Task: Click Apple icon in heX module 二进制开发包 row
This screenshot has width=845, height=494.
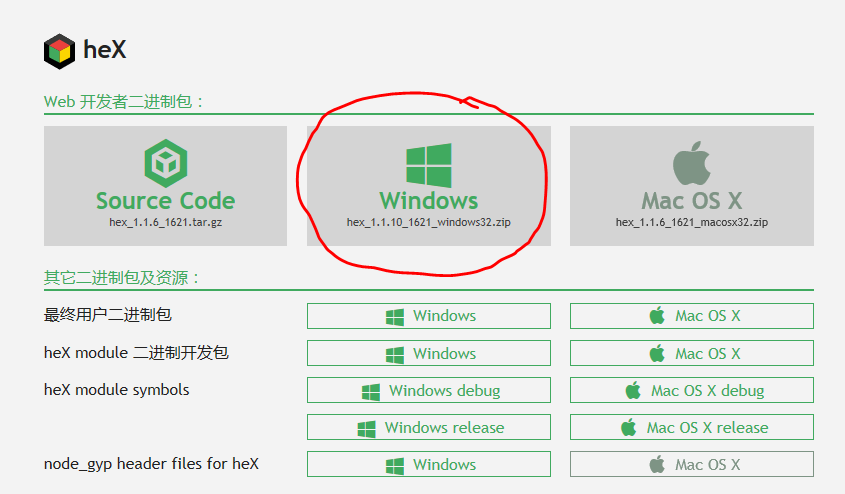Action: click(657, 353)
